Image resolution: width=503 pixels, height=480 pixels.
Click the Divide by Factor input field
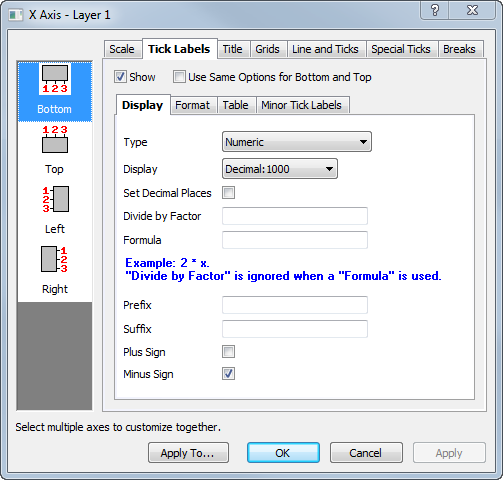click(295, 216)
